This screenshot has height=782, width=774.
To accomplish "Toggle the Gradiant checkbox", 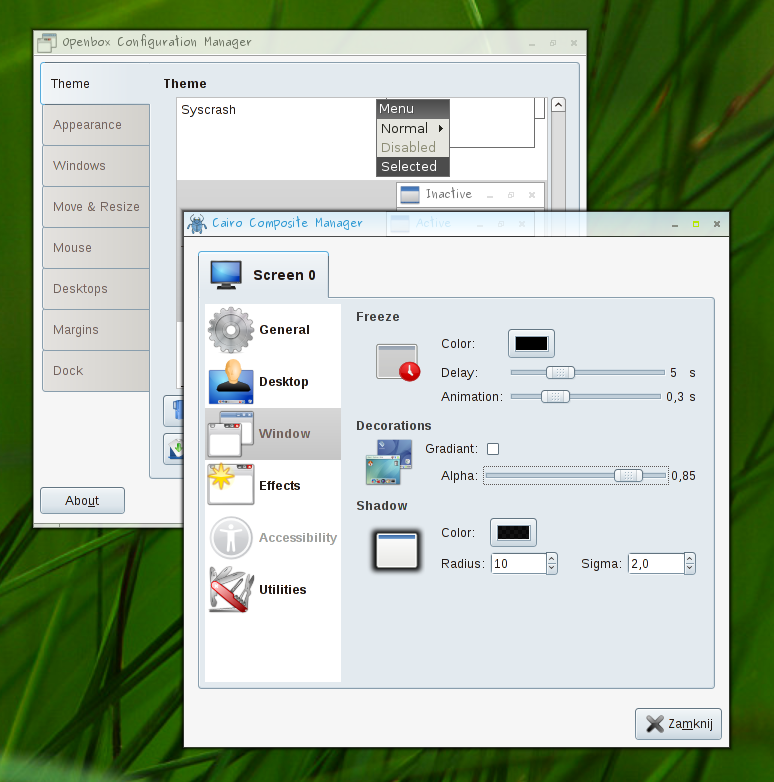I will point(493,449).
